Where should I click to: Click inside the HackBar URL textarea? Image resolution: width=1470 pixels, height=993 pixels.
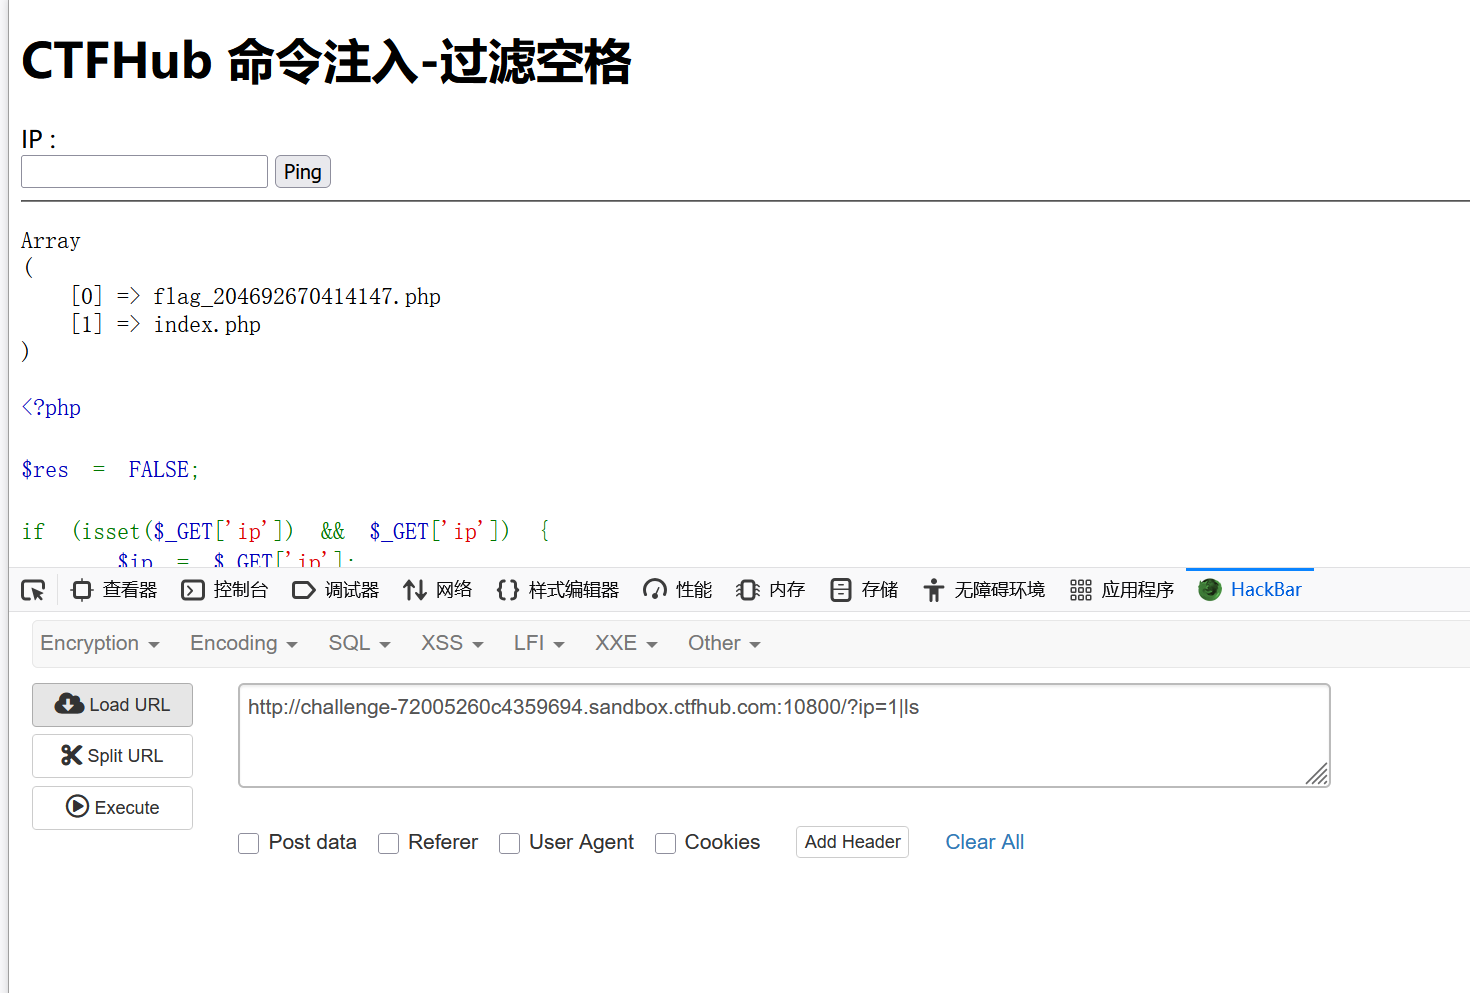784,735
